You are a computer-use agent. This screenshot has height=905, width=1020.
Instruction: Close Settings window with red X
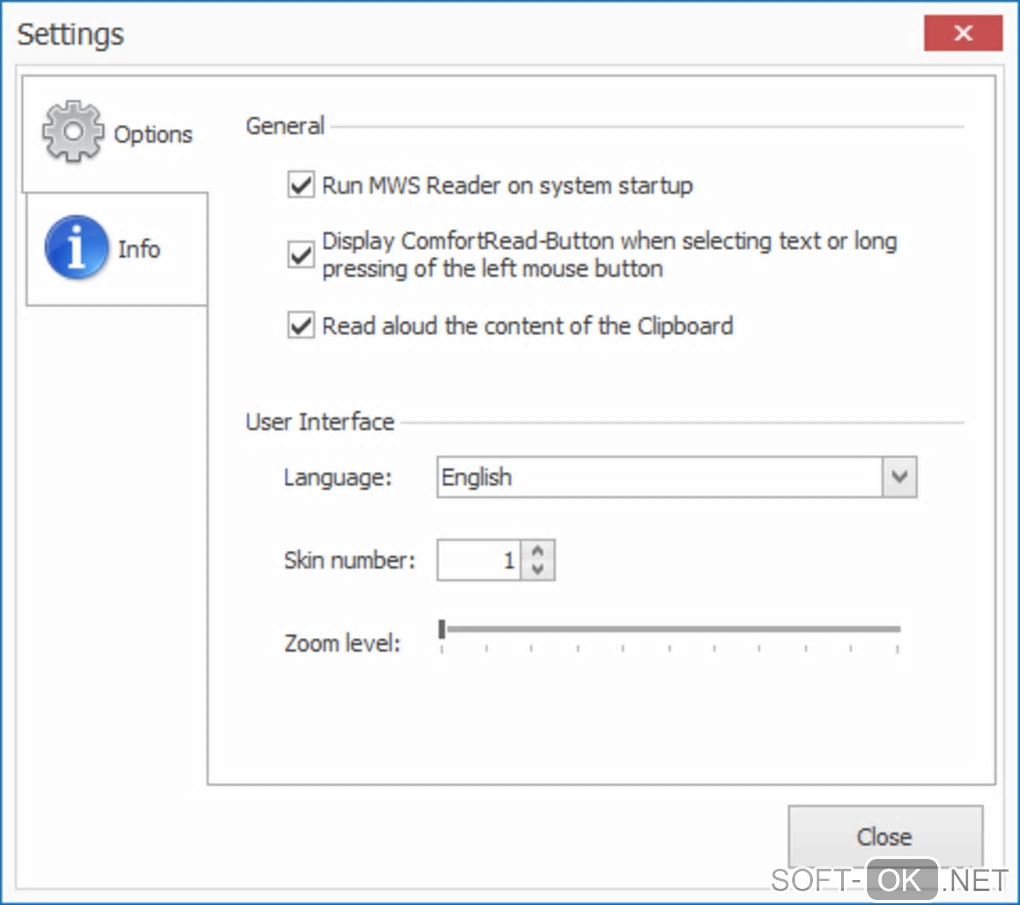pyautogui.click(x=963, y=34)
